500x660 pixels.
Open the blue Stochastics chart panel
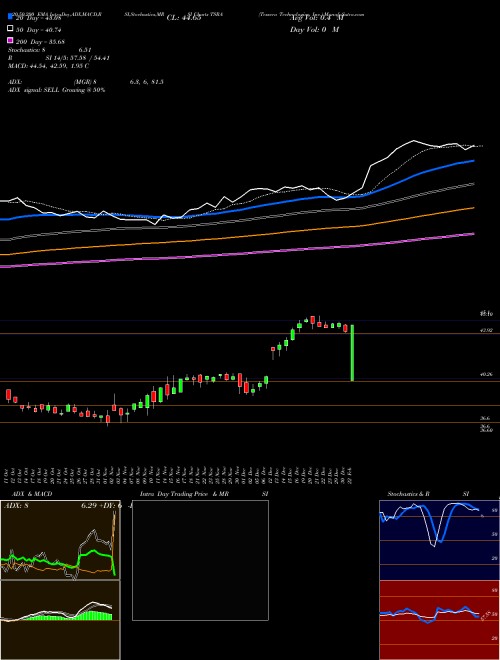click(439, 540)
